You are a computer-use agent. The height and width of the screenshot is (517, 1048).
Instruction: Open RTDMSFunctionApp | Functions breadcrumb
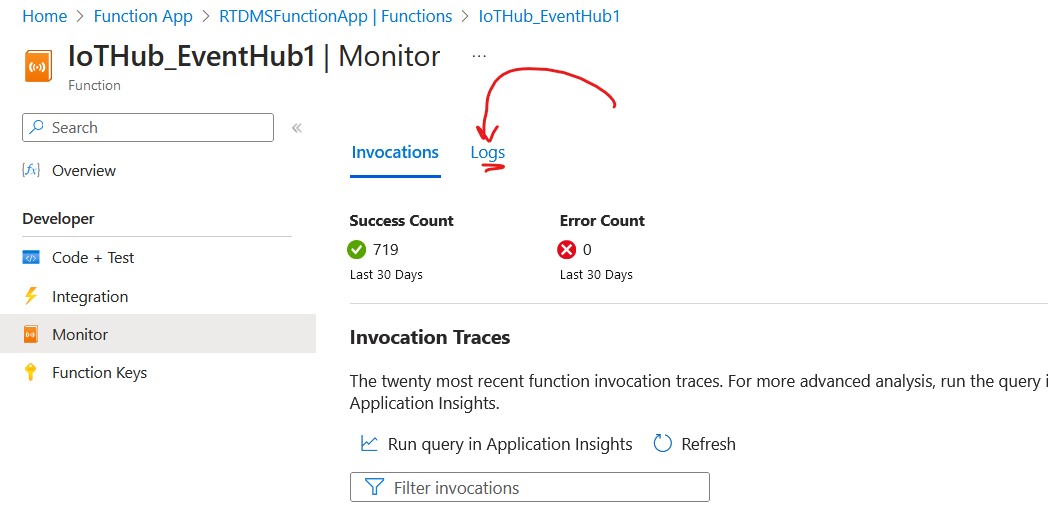[336, 16]
